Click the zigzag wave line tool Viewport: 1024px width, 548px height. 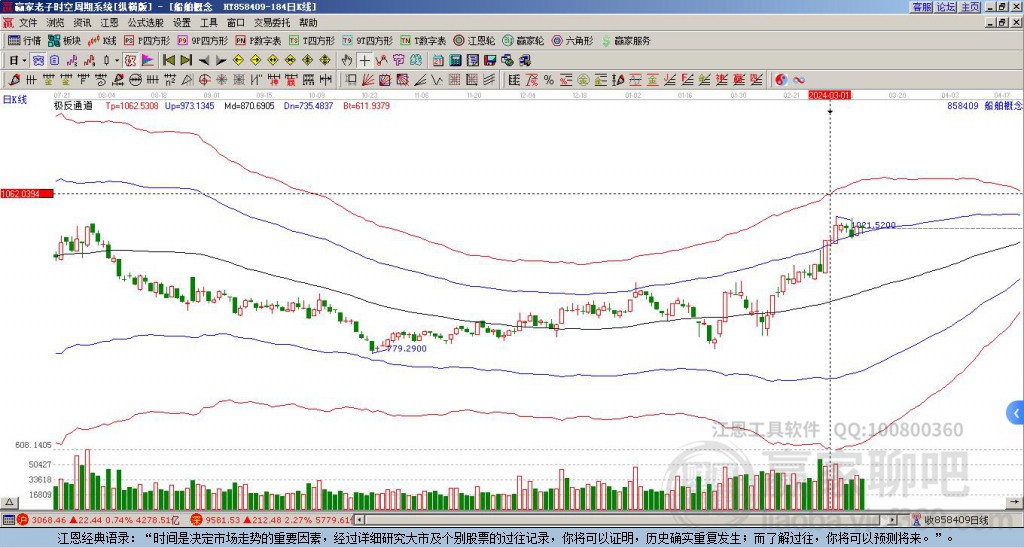coord(436,80)
